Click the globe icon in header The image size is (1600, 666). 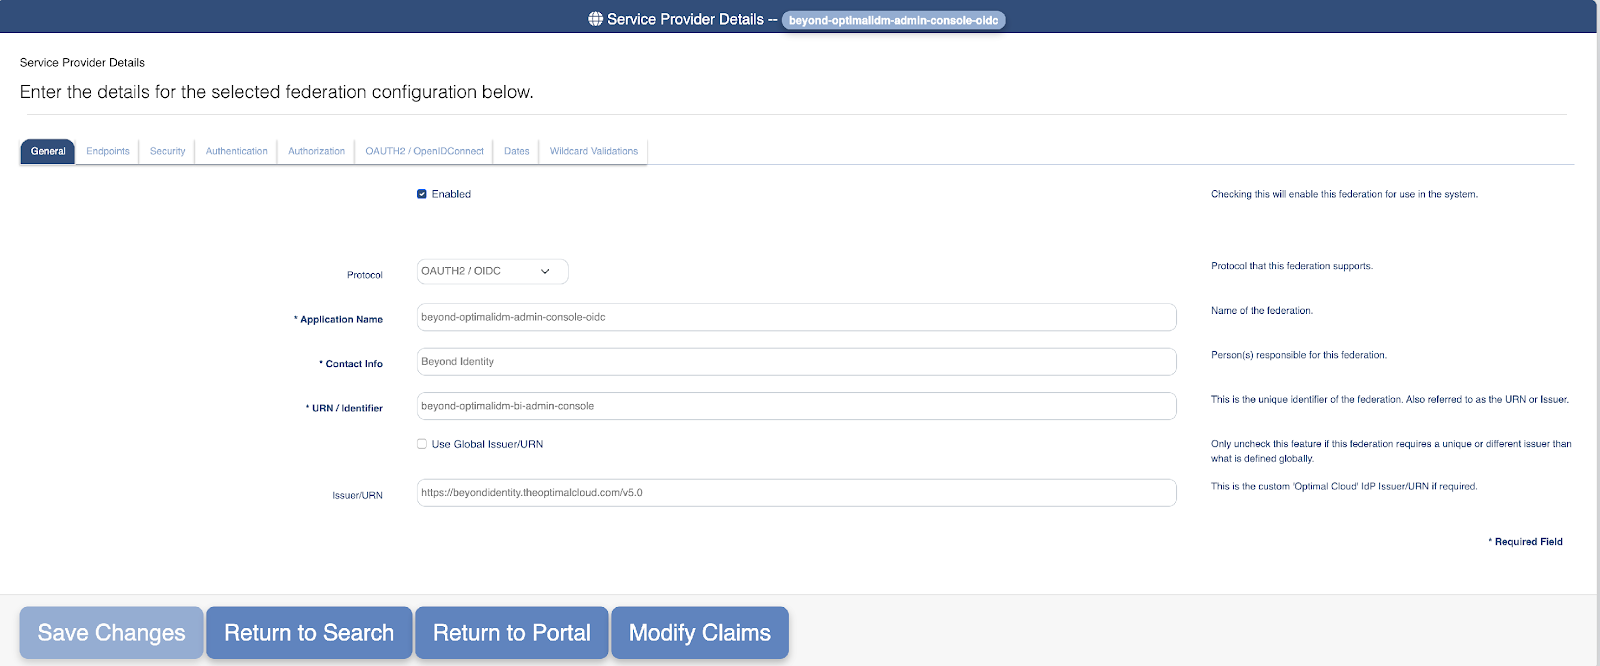pos(595,19)
